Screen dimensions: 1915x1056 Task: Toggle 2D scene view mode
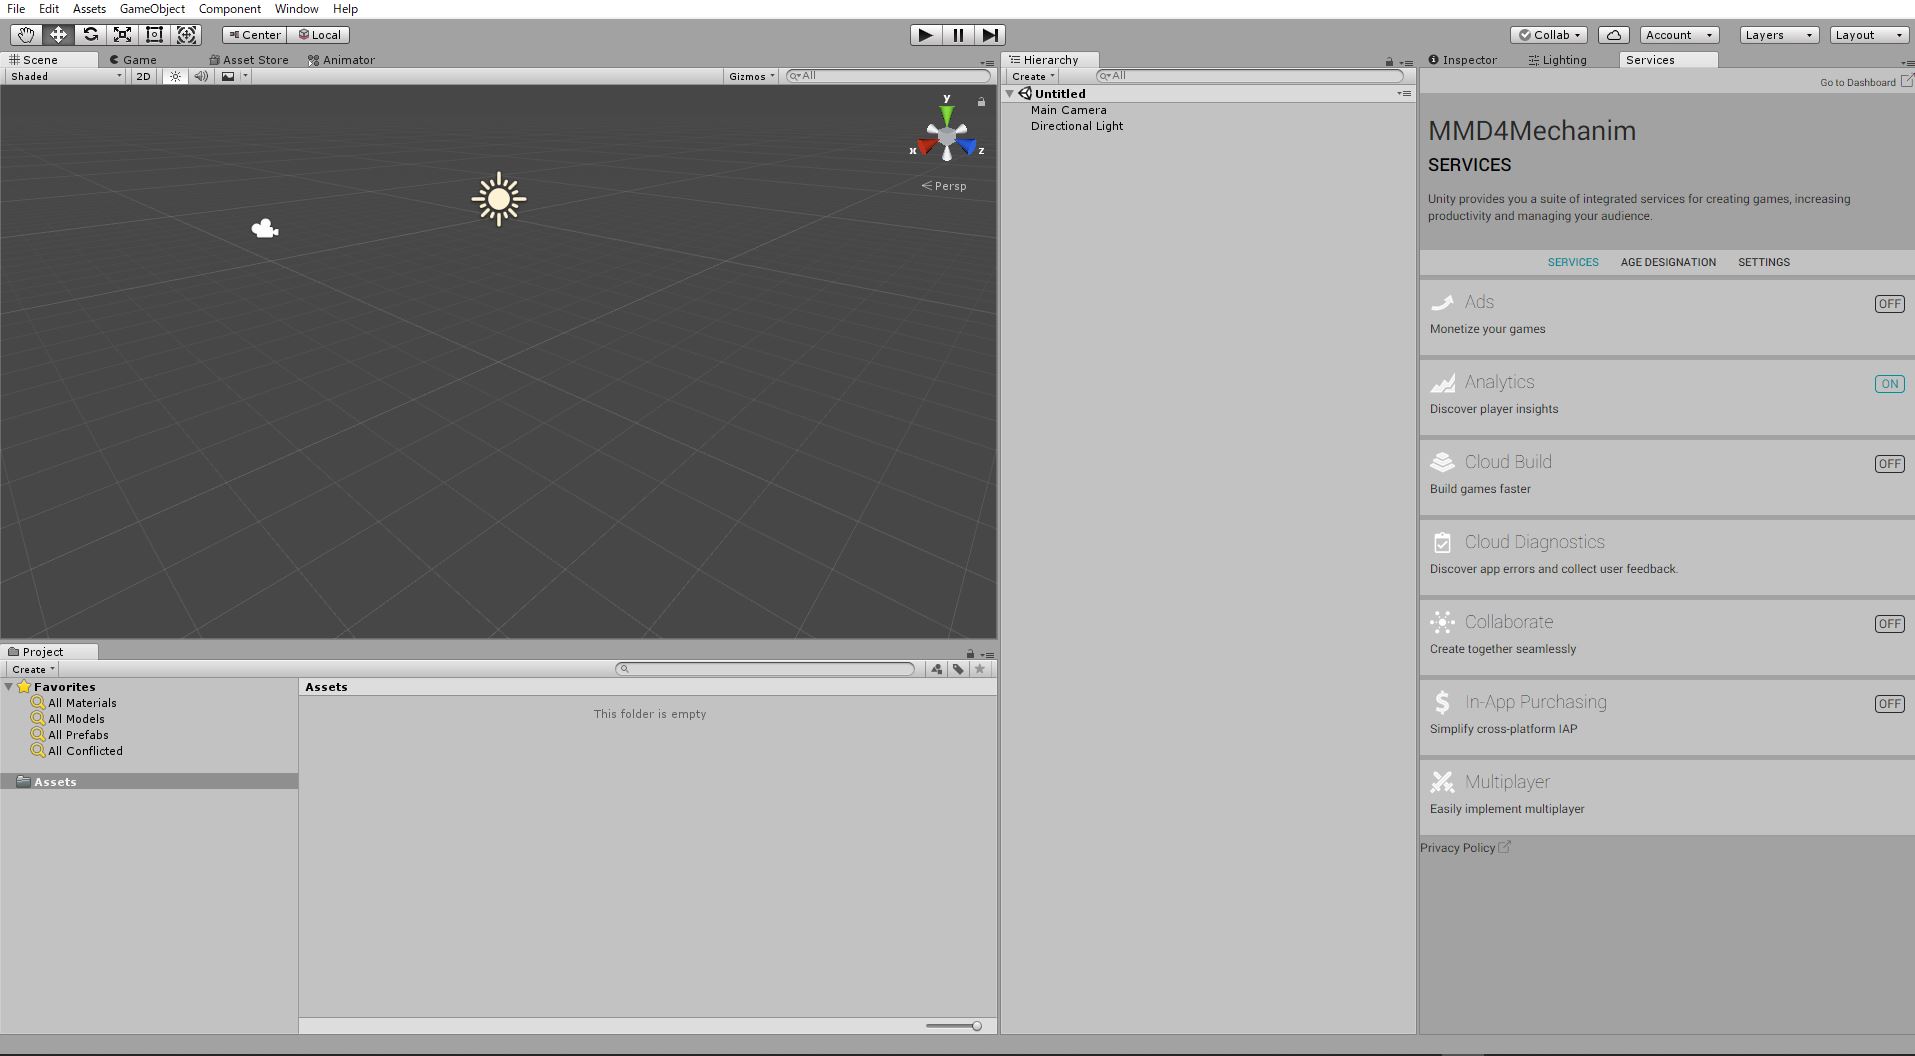[x=143, y=76]
